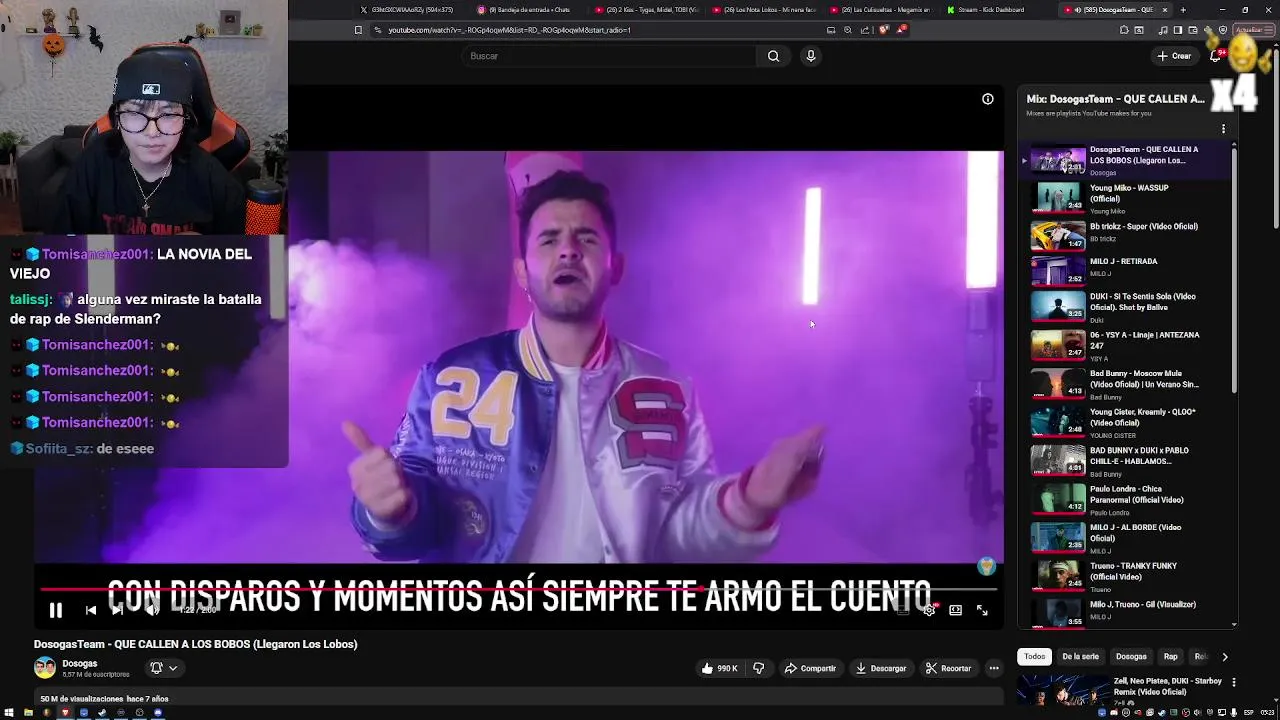Play DUKI - Si Te Sentis Sola
1280x720 pixels.
1125,307
